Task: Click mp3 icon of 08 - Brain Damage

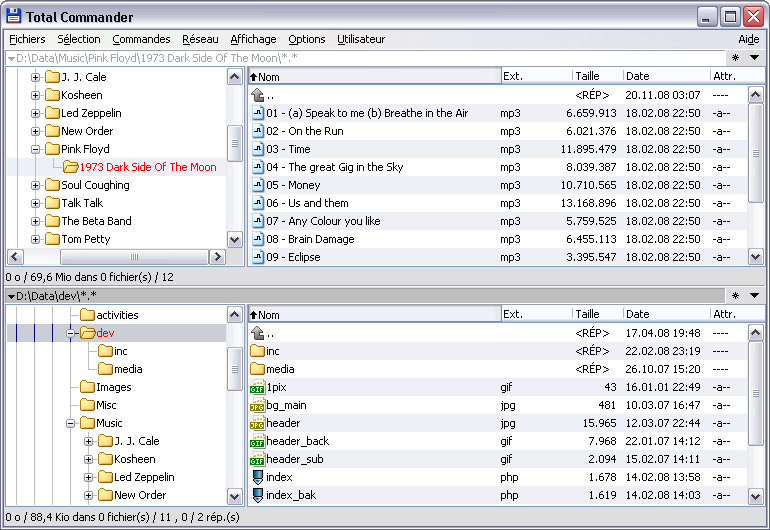Action: pyautogui.click(x=258, y=239)
